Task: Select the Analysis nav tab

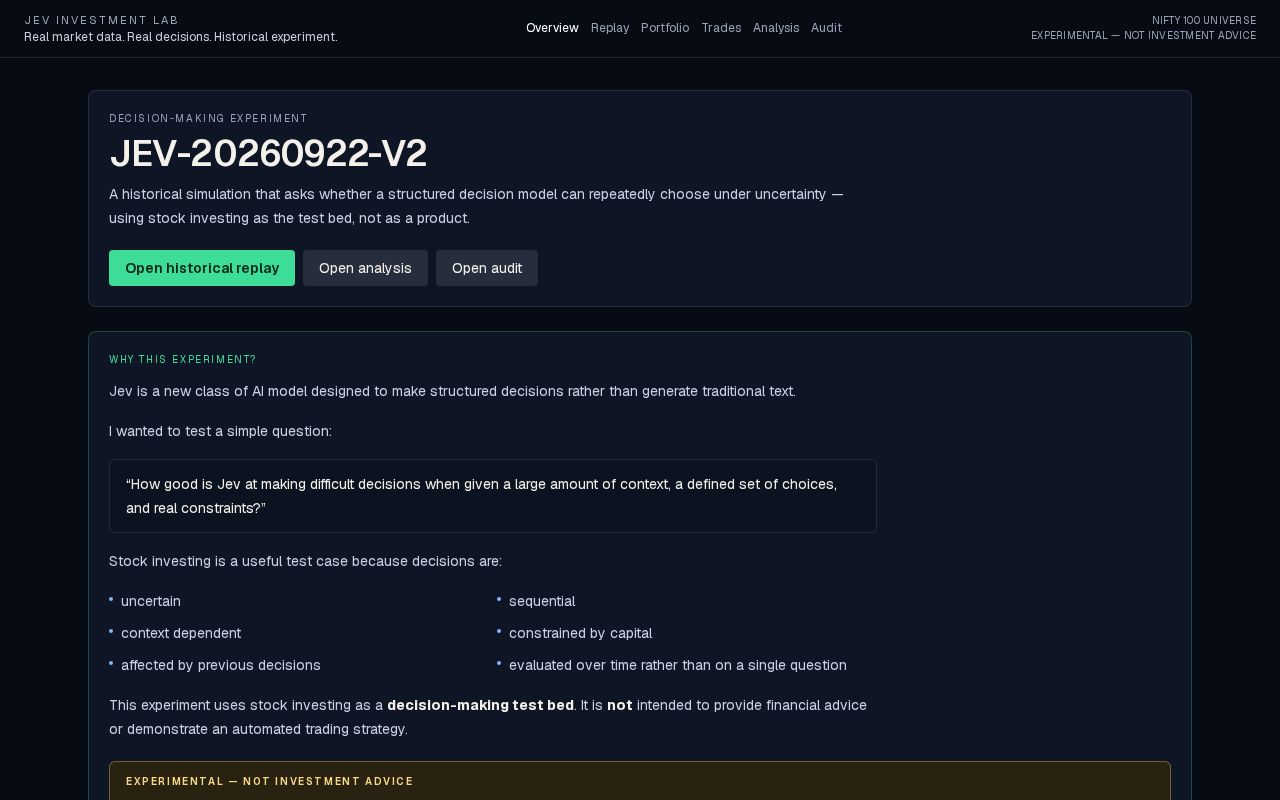Action: [x=776, y=28]
